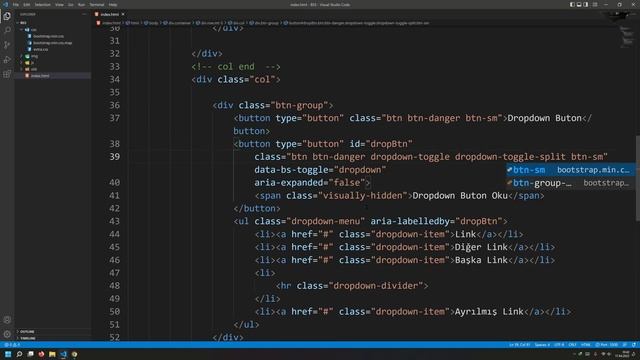Image resolution: width=640 pixels, height=360 pixels.
Task: Click Visual Studio Code taskbar icon
Action: (x=63, y=354)
